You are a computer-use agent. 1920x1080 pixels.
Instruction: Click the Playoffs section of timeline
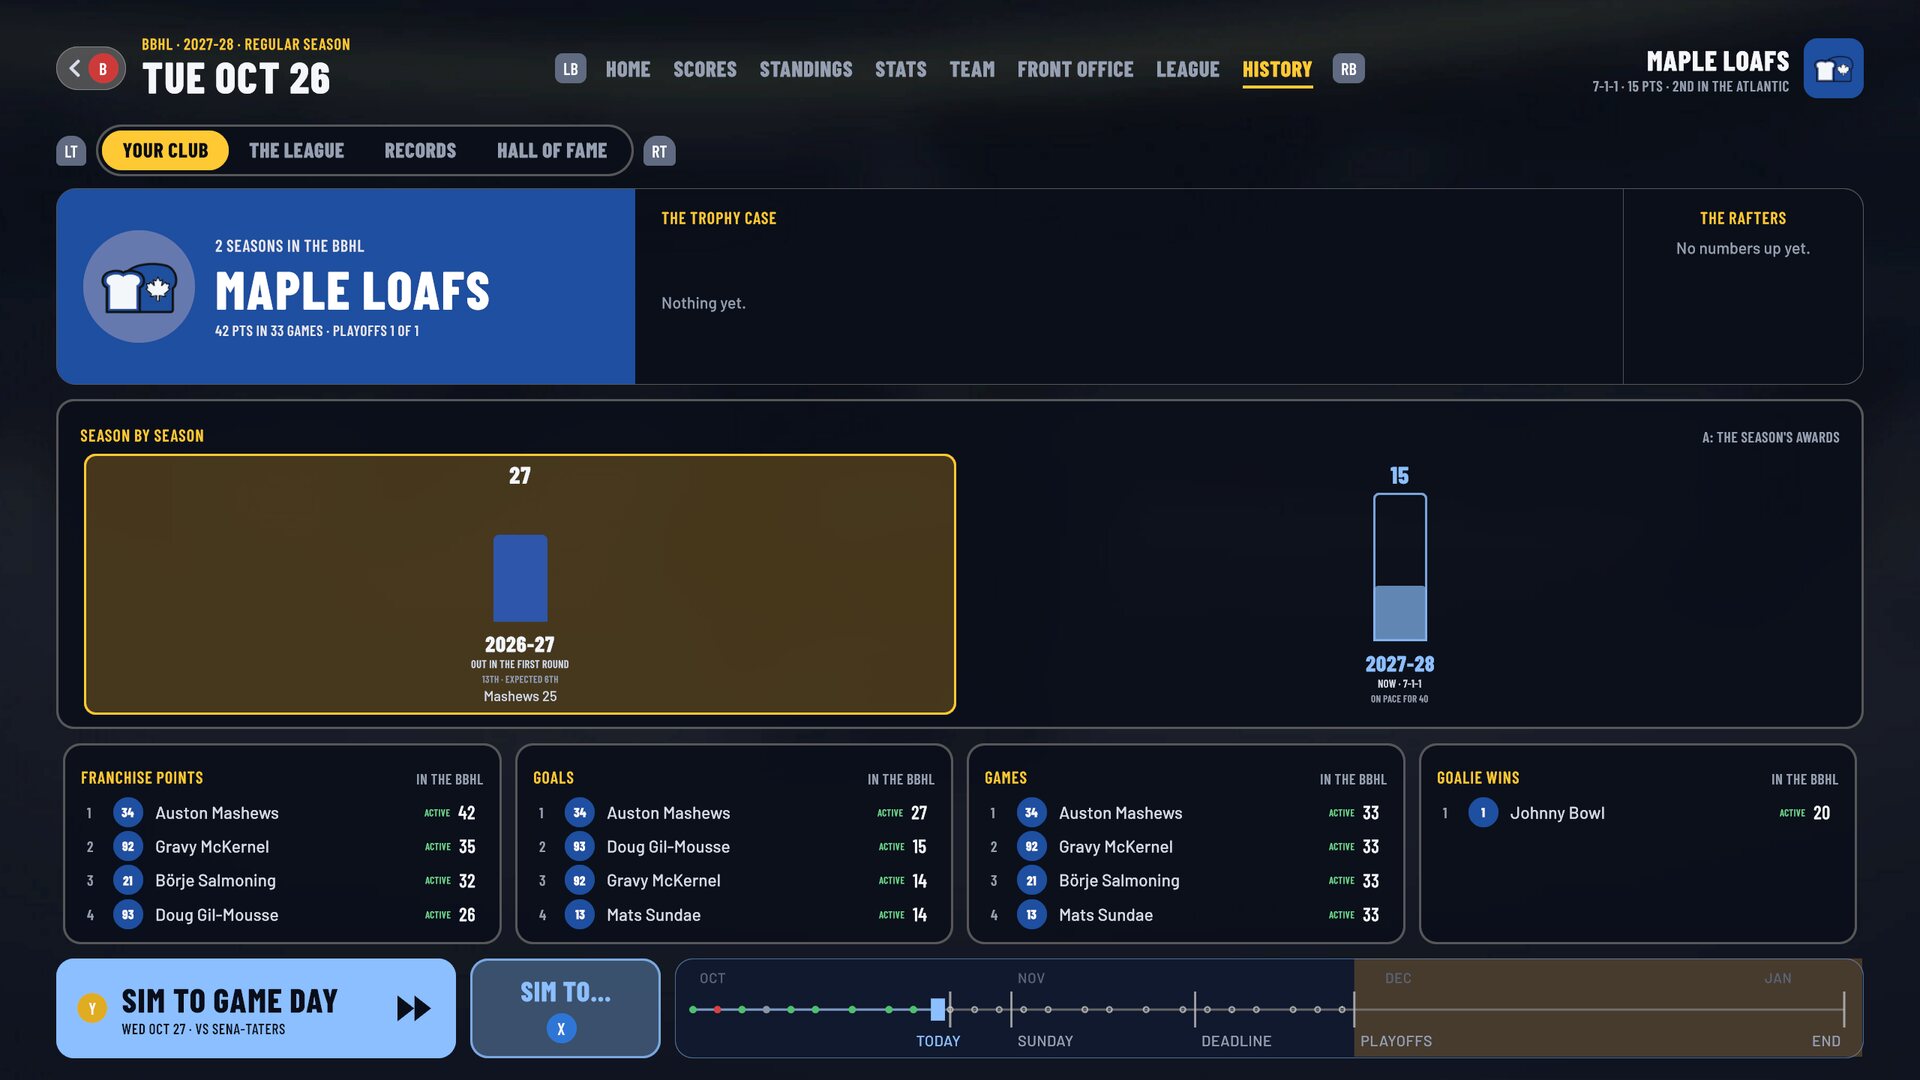(x=1607, y=1008)
